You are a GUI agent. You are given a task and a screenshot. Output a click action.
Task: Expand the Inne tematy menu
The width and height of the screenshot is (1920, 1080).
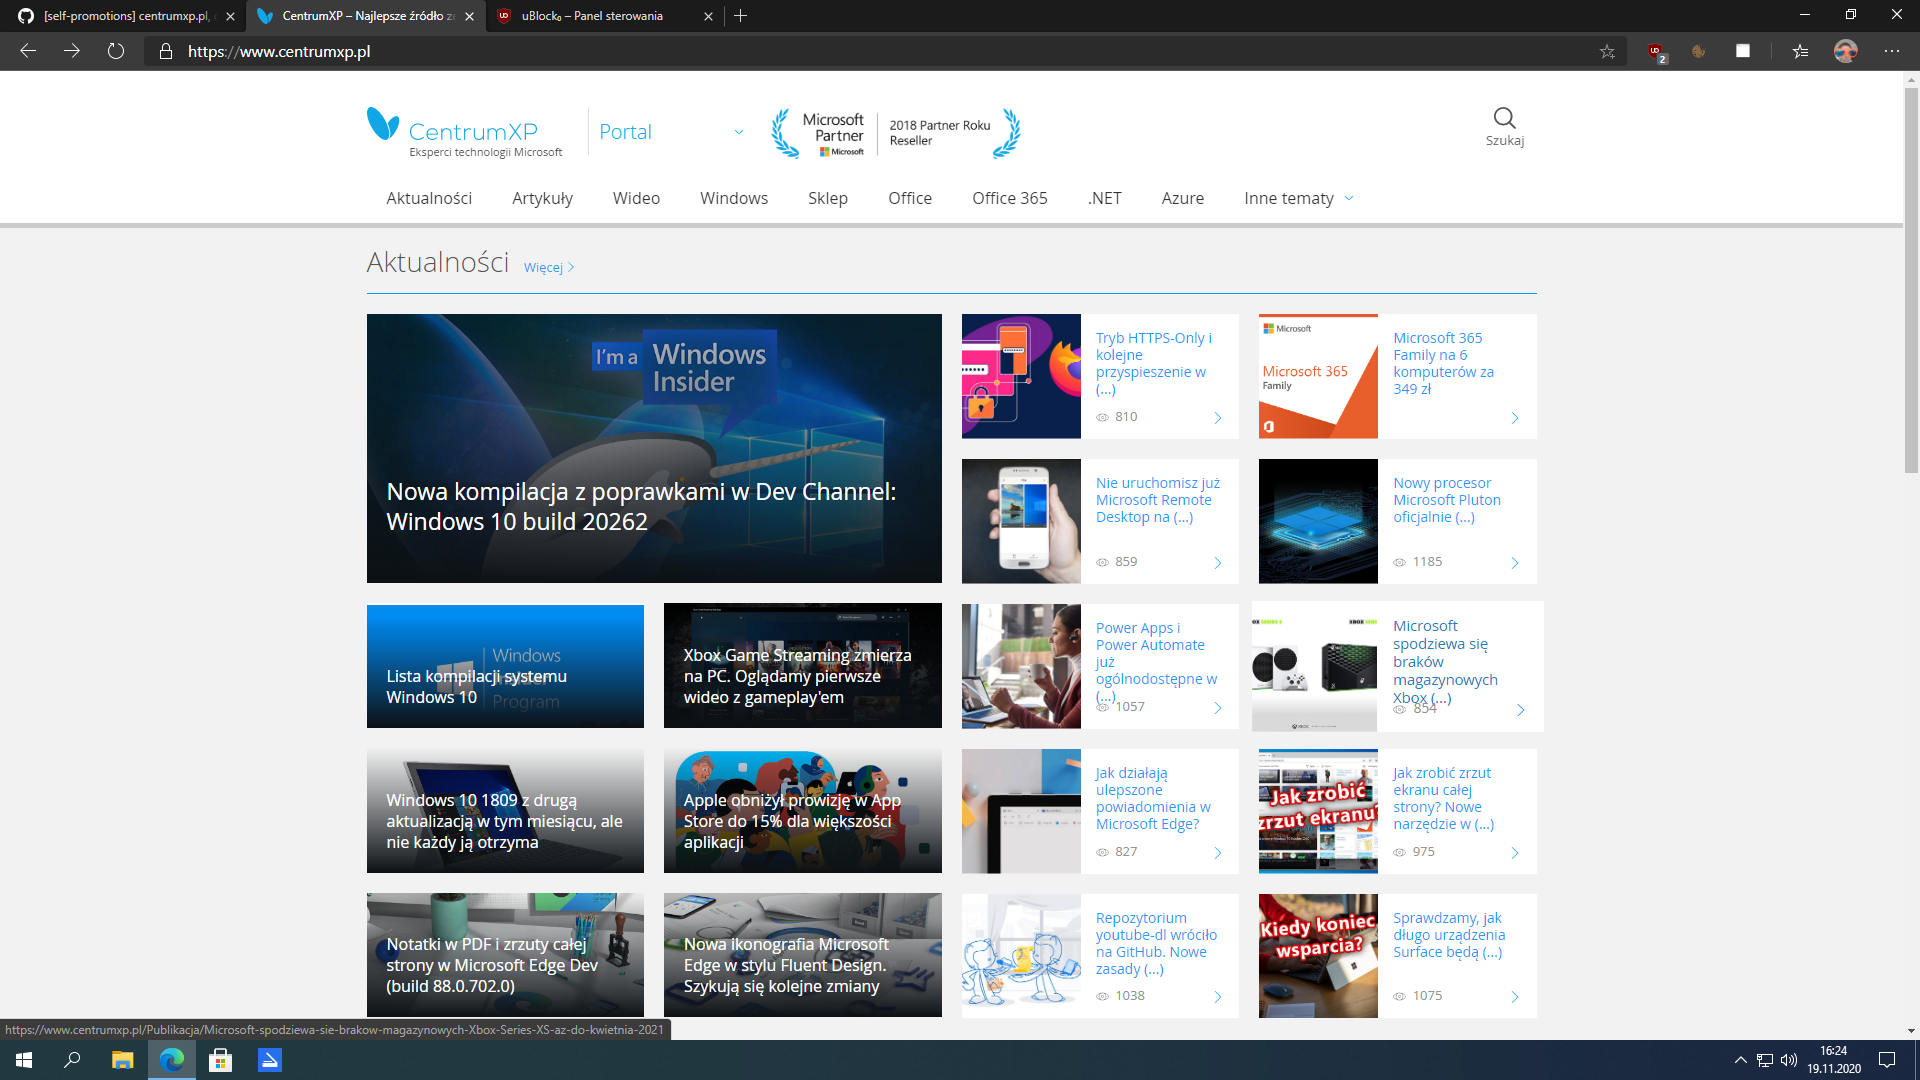coord(1299,198)
